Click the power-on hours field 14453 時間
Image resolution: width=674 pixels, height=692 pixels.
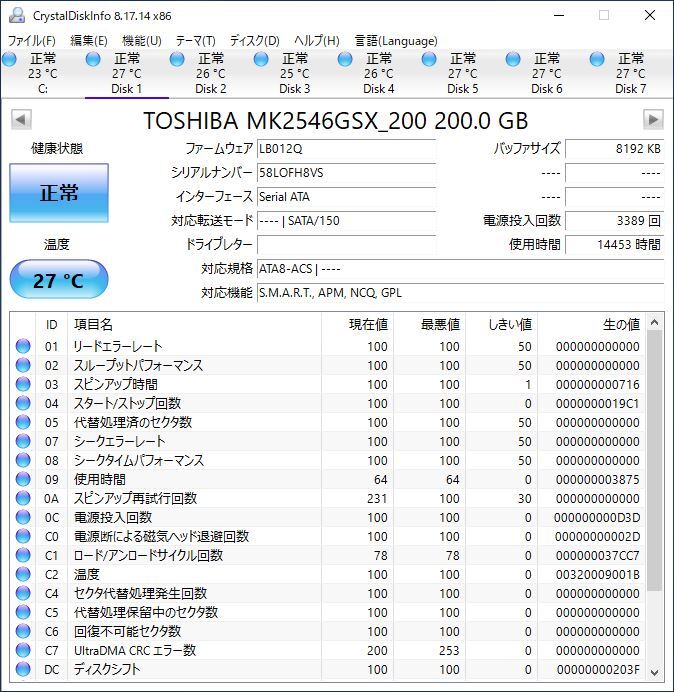[x=614, y=244]
